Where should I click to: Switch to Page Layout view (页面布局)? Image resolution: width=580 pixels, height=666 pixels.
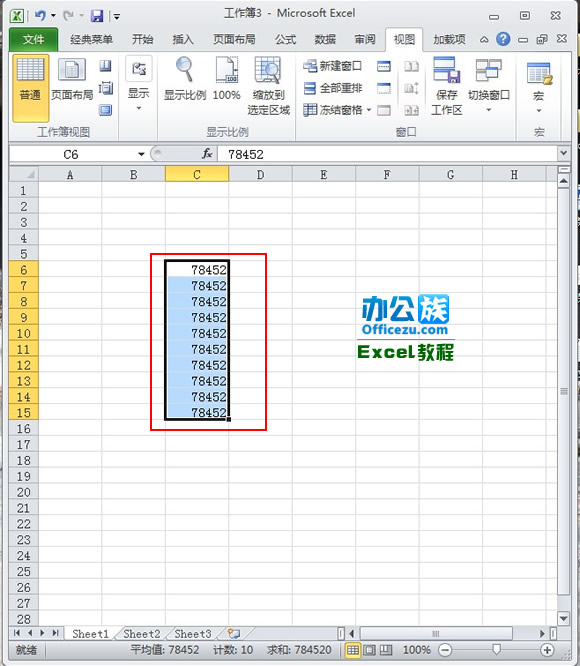coord(72,79)
